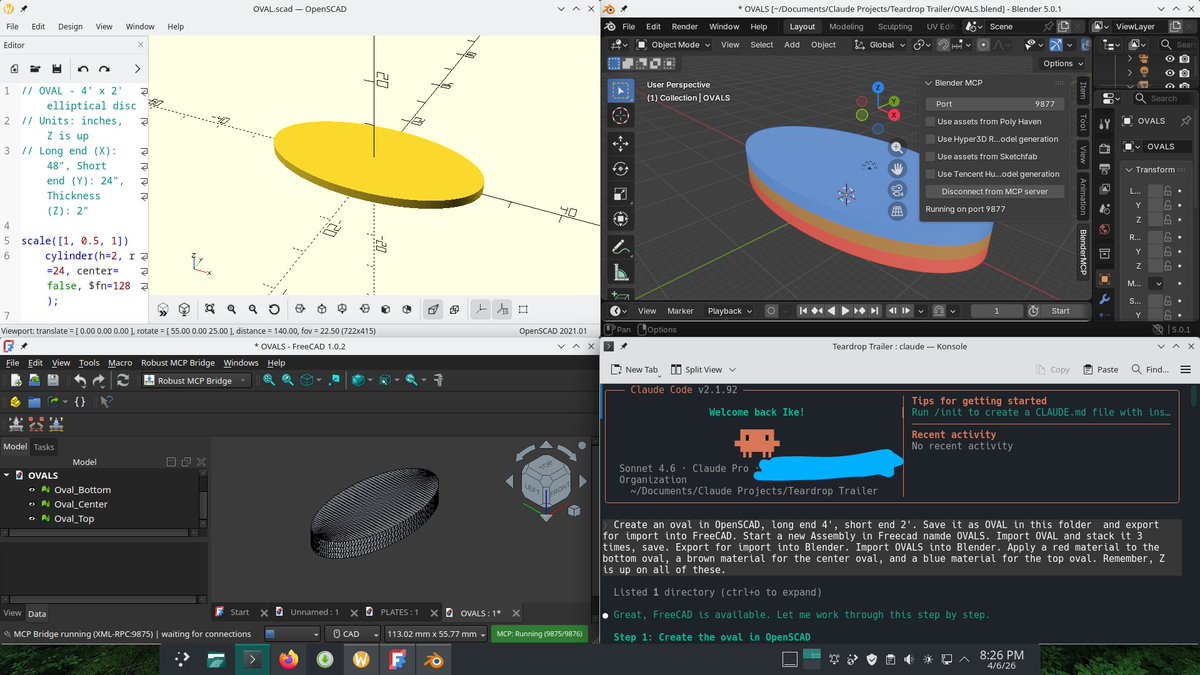Click Blender MCP Port number field

[x=995, y=104]
